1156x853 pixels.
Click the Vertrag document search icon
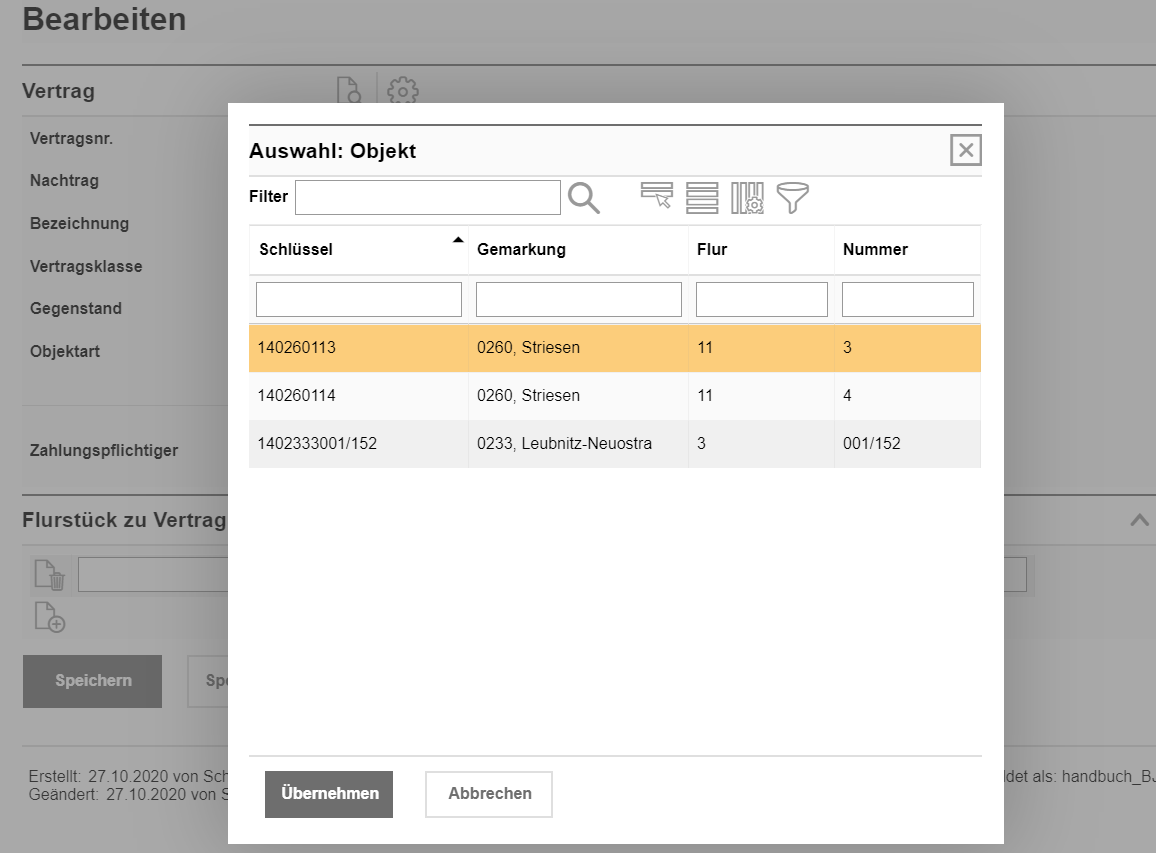coord(349,91)
